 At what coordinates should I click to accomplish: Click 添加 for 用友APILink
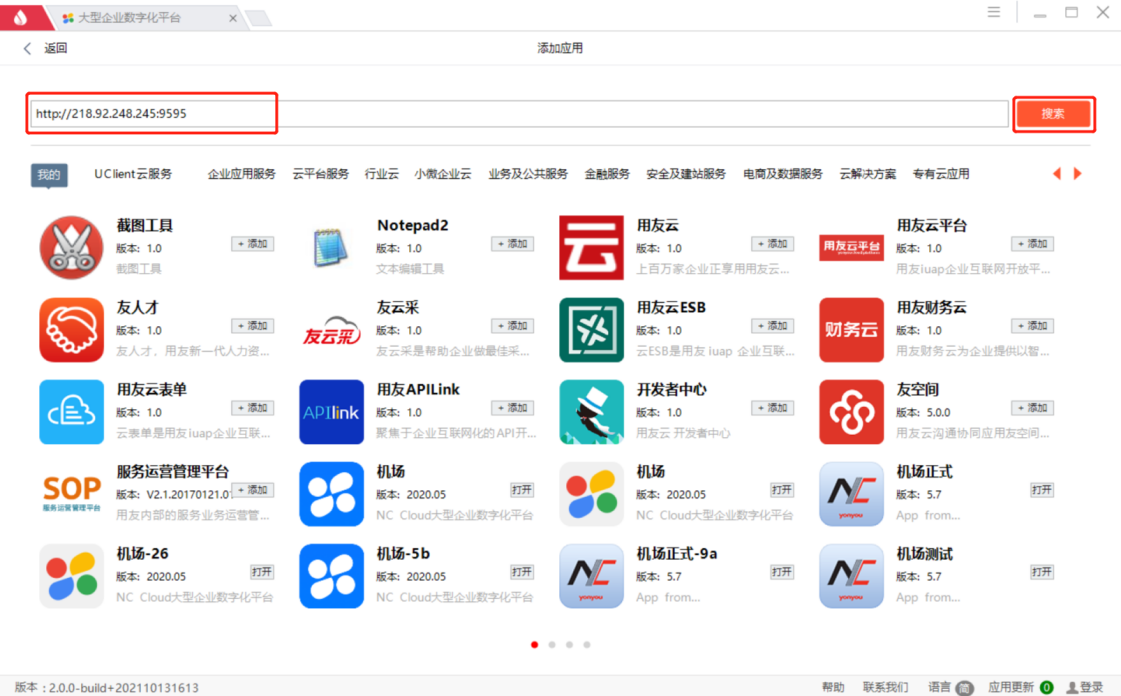[513, 408]
